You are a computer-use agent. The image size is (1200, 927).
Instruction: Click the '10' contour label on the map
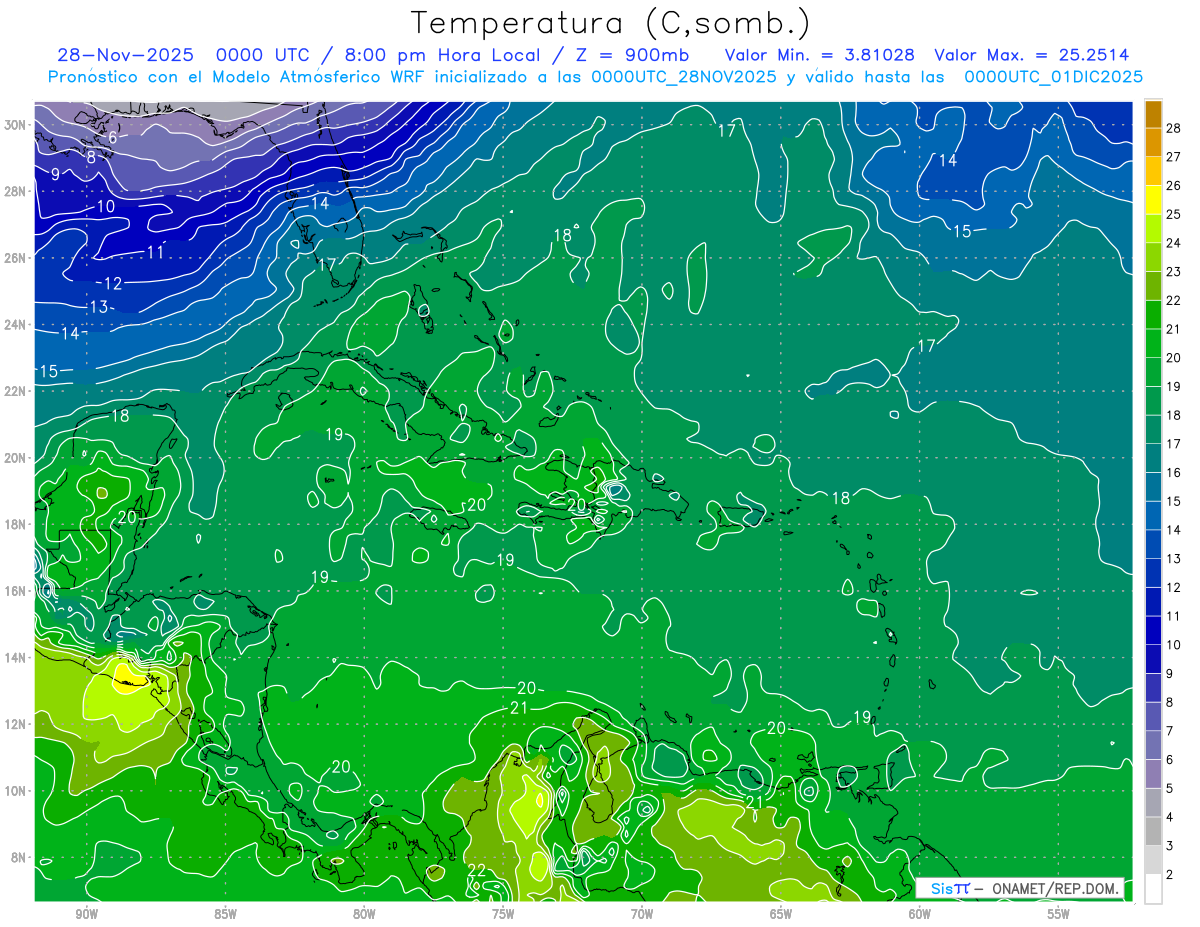pyautogui.click(x=105, y=207)
